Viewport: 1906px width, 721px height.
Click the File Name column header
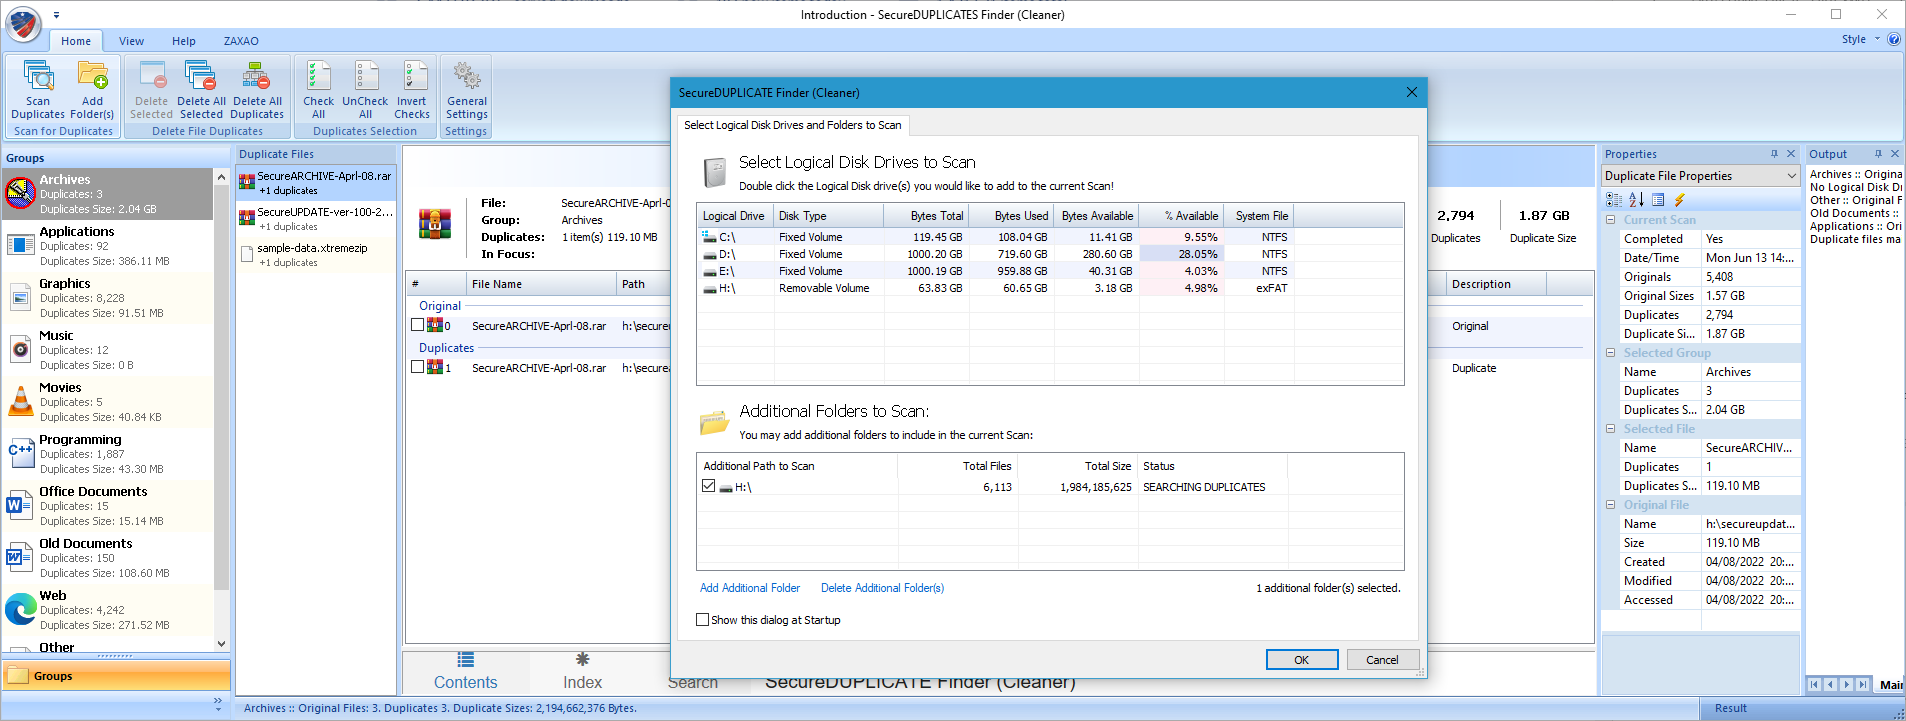click(x=541, y=284)
